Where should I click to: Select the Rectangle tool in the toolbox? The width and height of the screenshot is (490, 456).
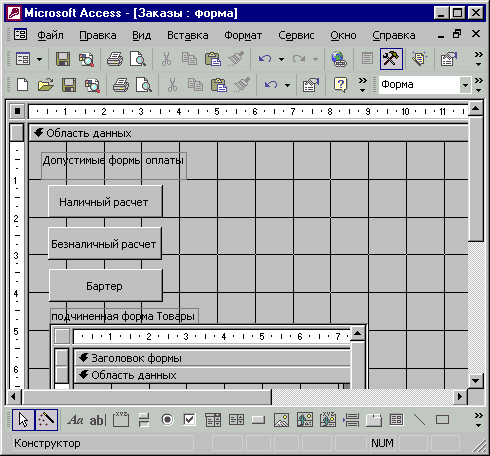(442, 420)
